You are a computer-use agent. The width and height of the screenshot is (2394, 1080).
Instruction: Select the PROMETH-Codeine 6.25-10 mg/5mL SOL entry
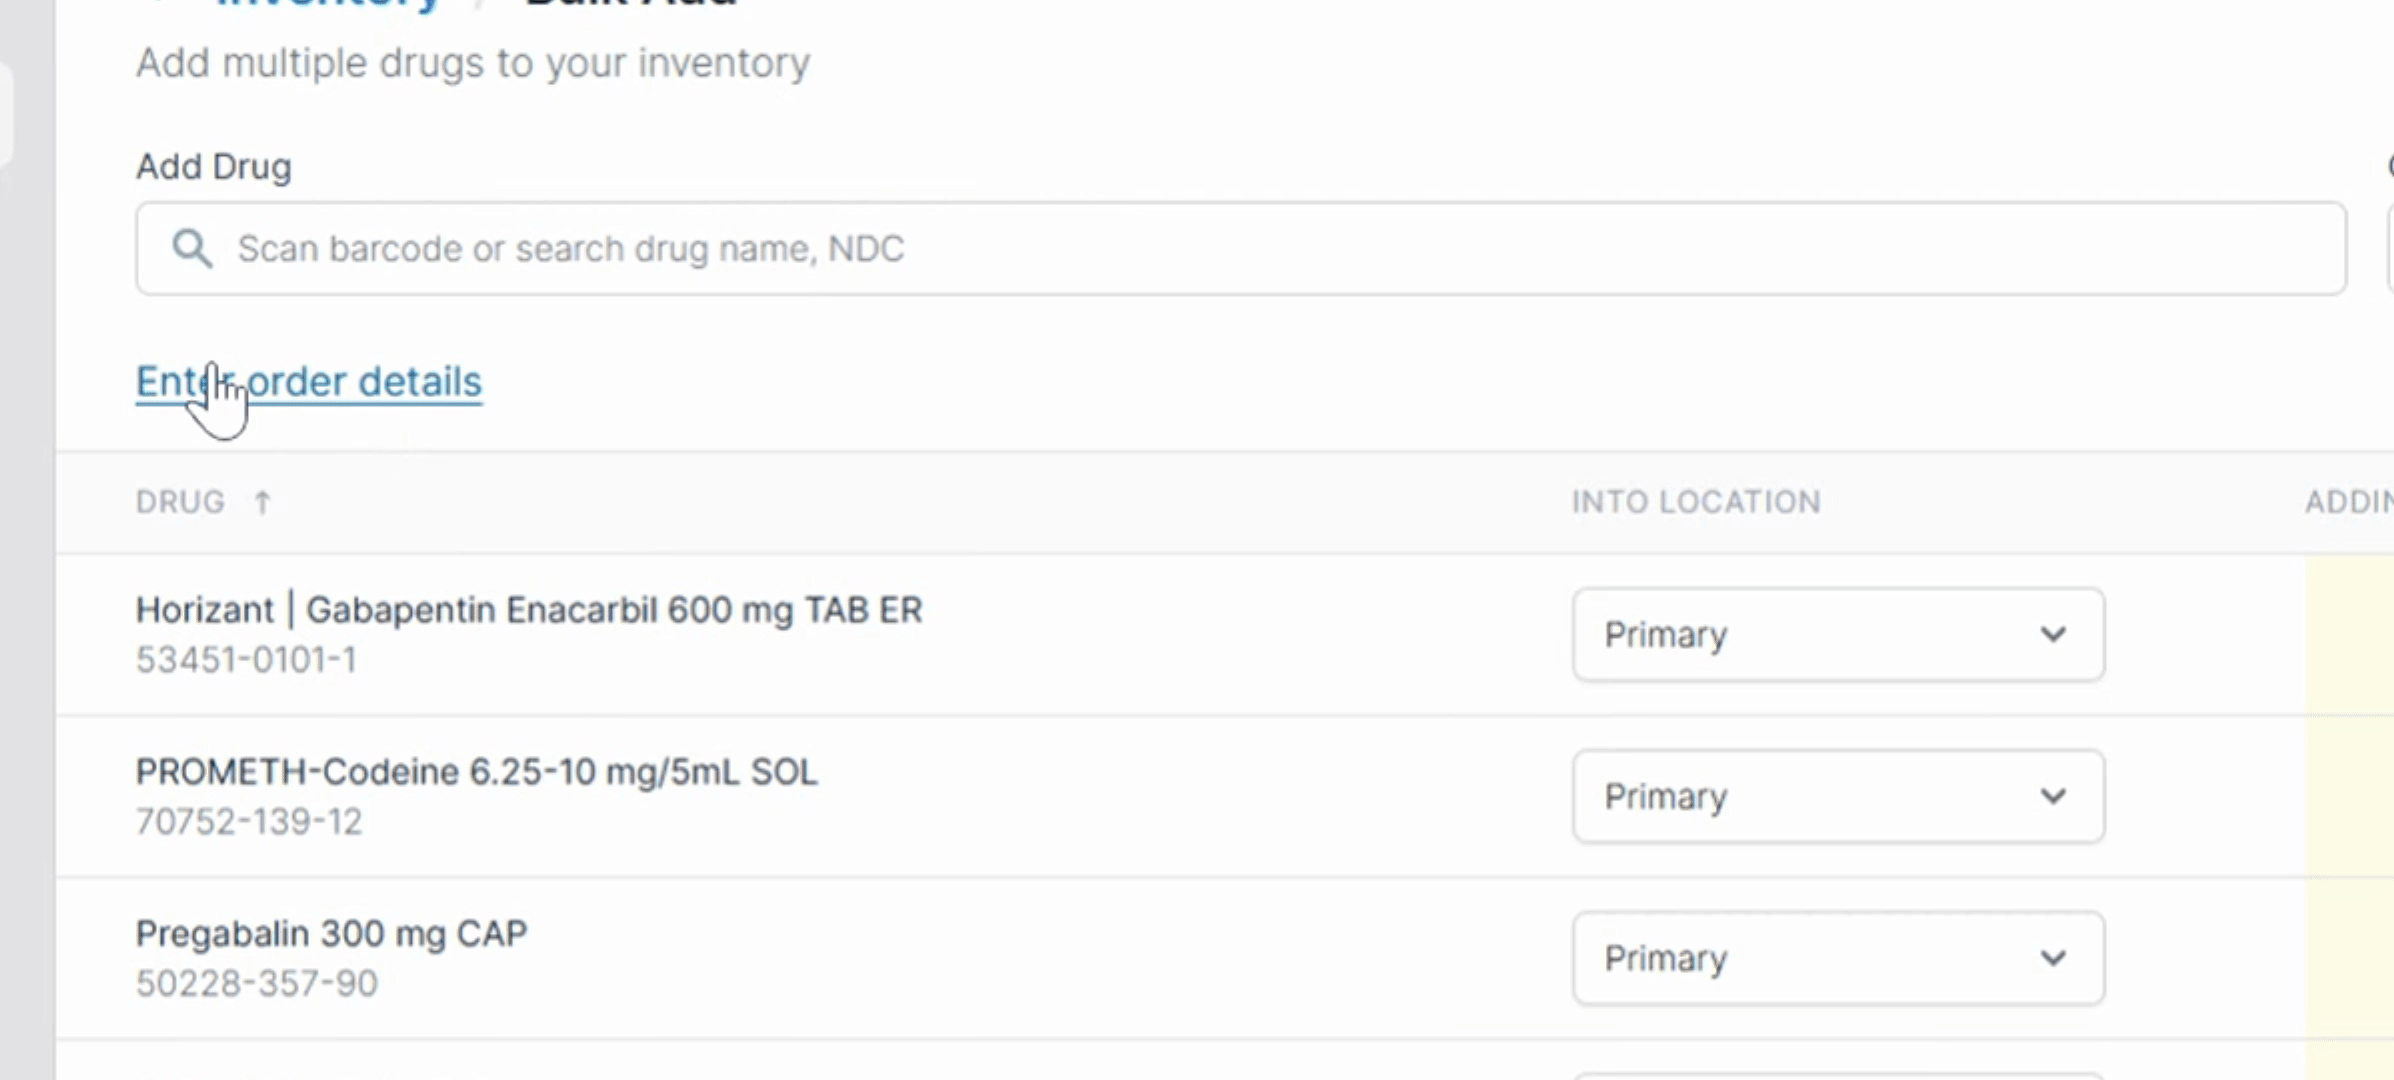coord(477,771)
